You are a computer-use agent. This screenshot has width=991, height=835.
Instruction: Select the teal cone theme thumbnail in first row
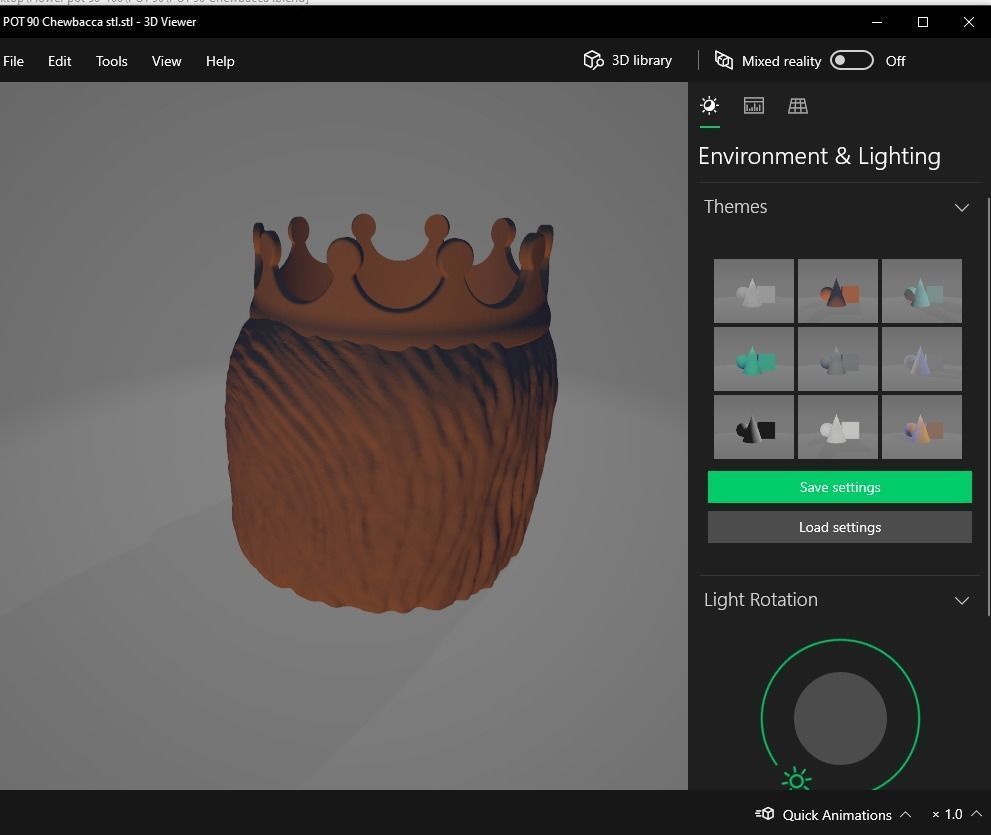pyautogui.click(x=921, y=291)
